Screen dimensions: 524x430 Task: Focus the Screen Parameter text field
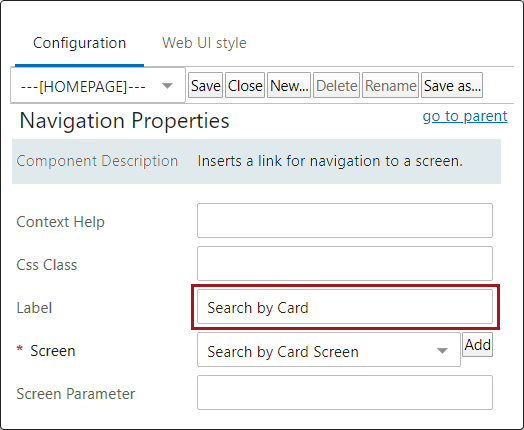click(x=345, y=393)
